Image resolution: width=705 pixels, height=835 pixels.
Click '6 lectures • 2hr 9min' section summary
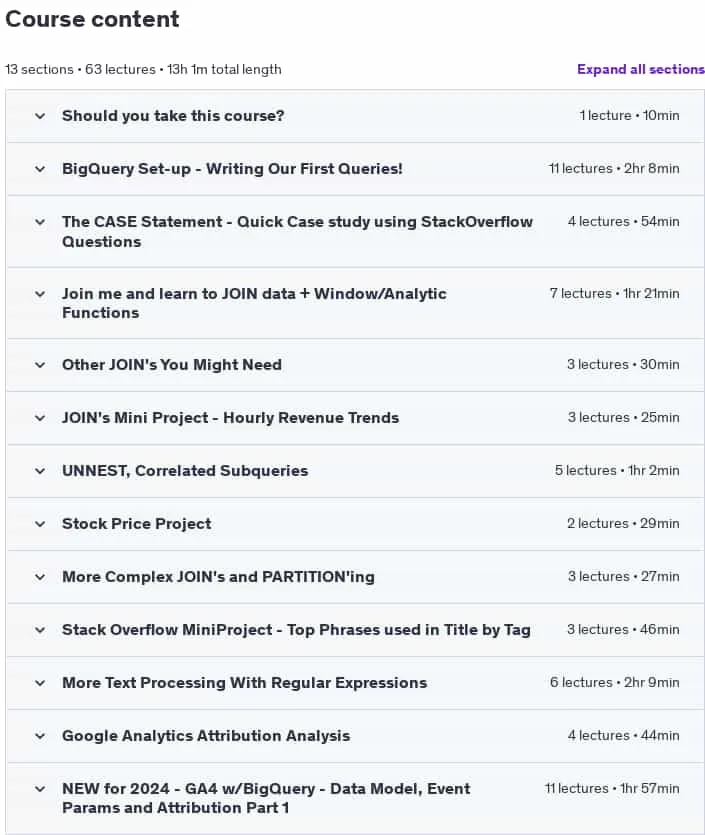pyautogui.click(x=614, y=683)
